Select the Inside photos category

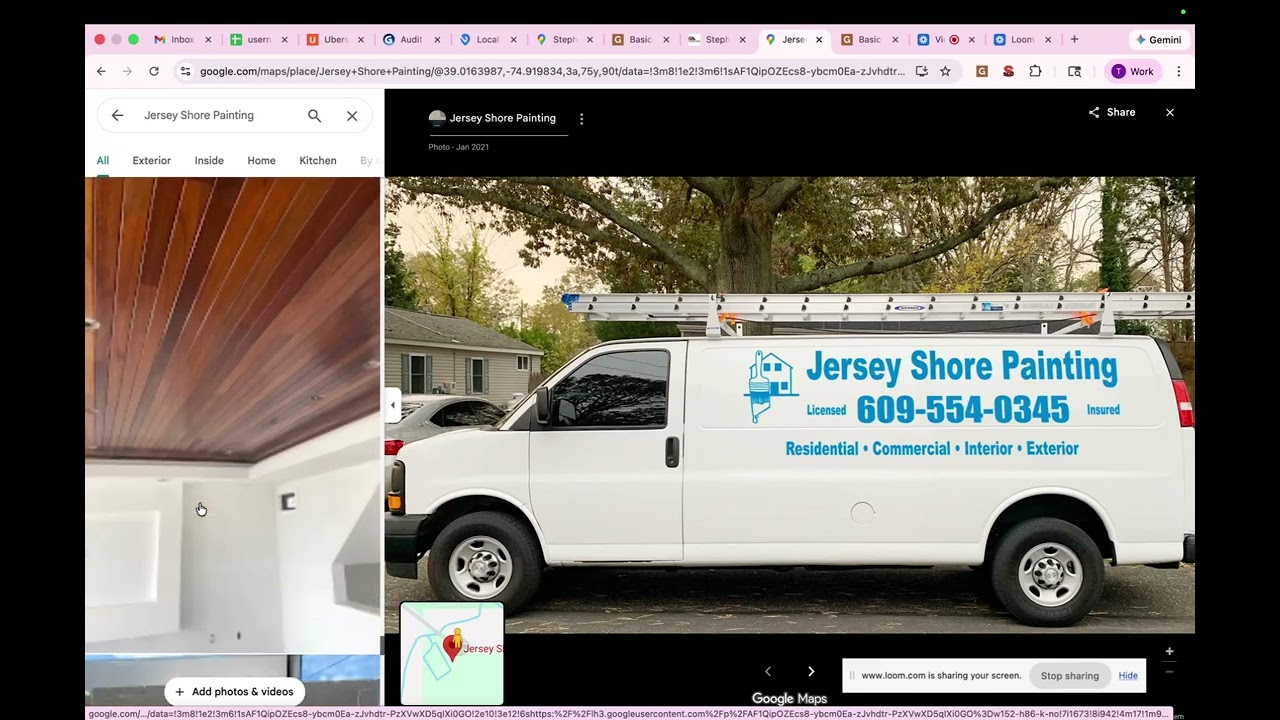point(209,160)
